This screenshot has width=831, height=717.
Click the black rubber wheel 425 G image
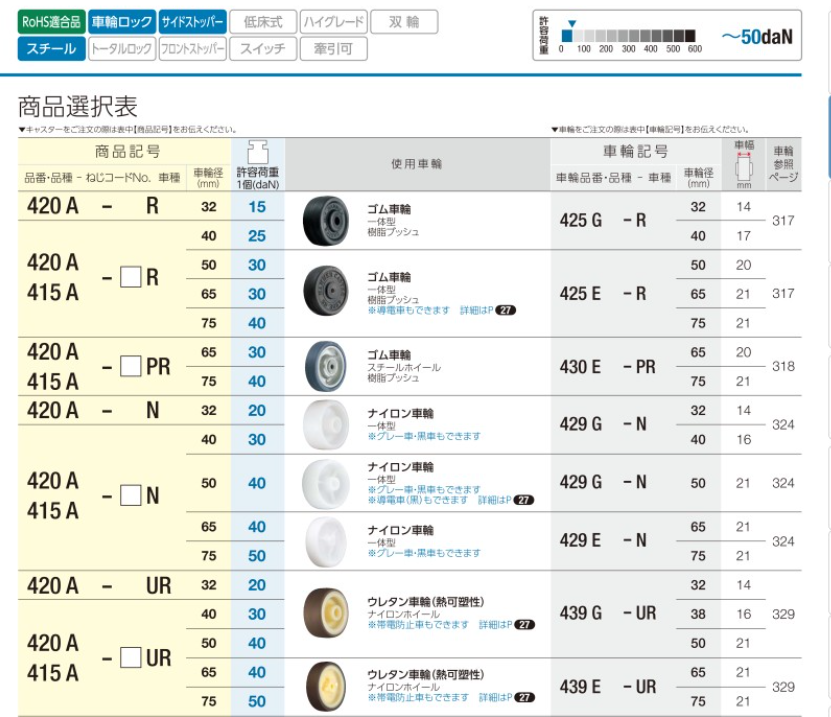326,221
